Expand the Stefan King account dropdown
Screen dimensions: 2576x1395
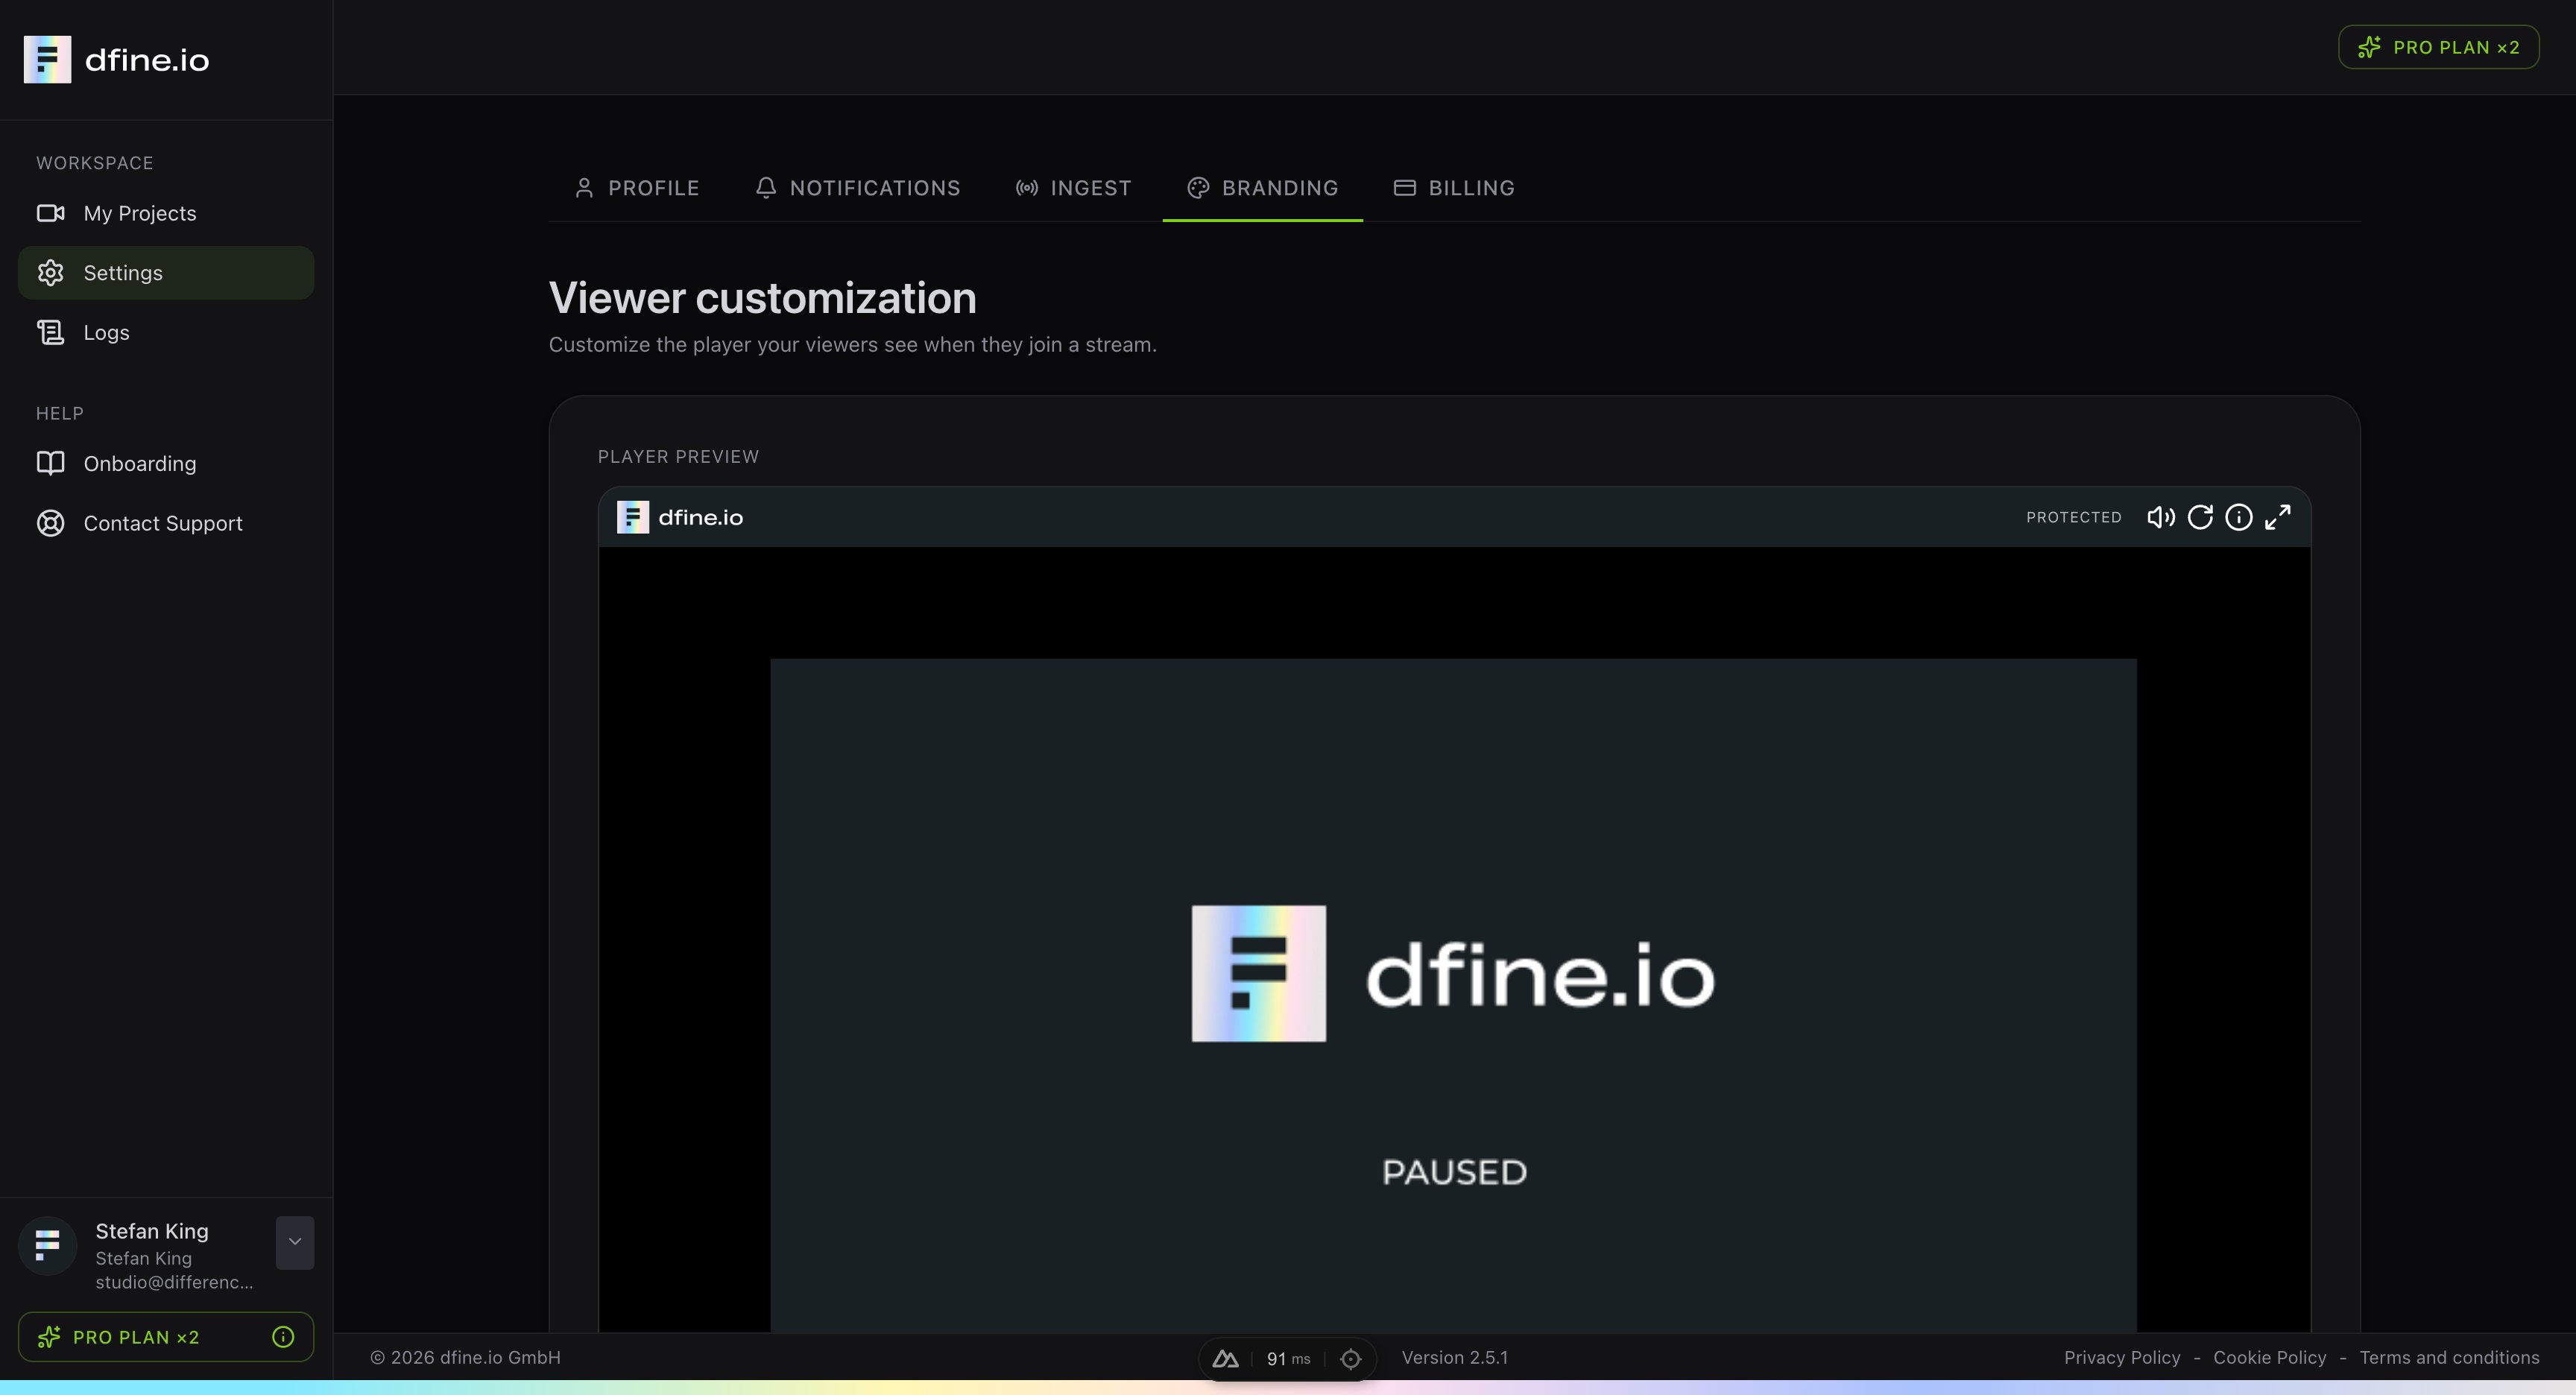pyautogui.click(x=295, y=1242)
